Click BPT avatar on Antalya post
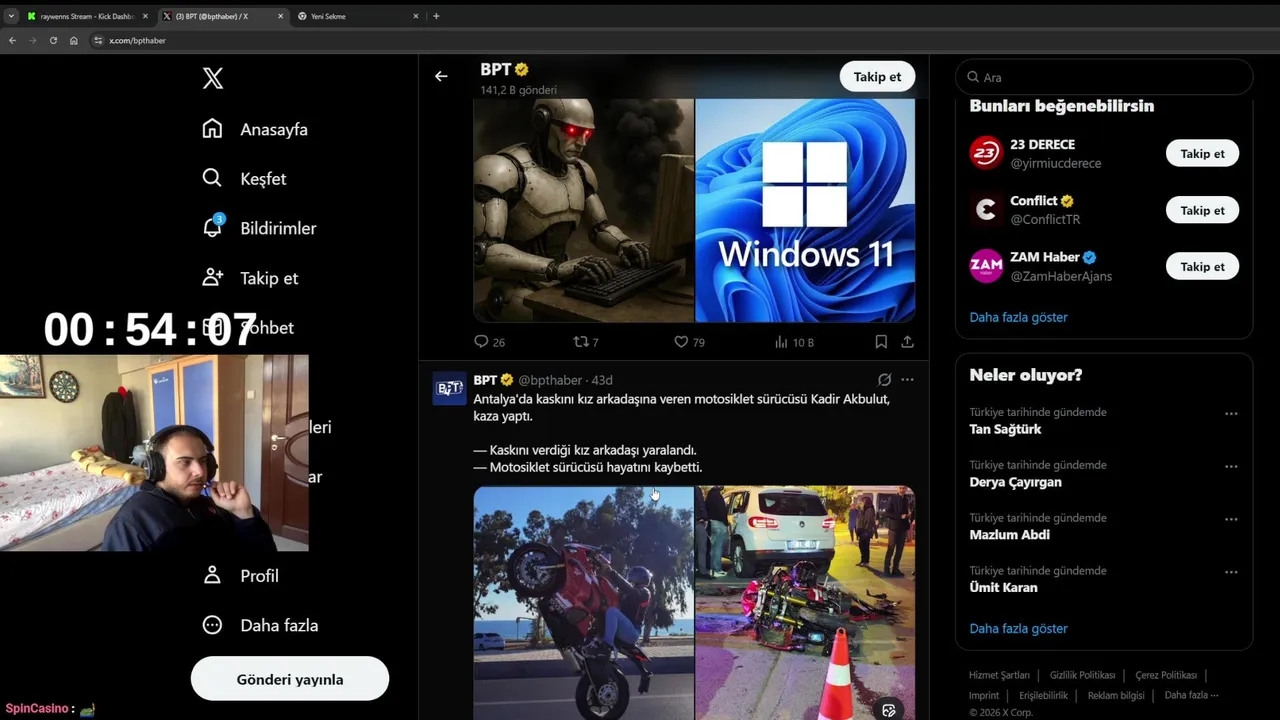1280x720 pixels. pos(449,388)
